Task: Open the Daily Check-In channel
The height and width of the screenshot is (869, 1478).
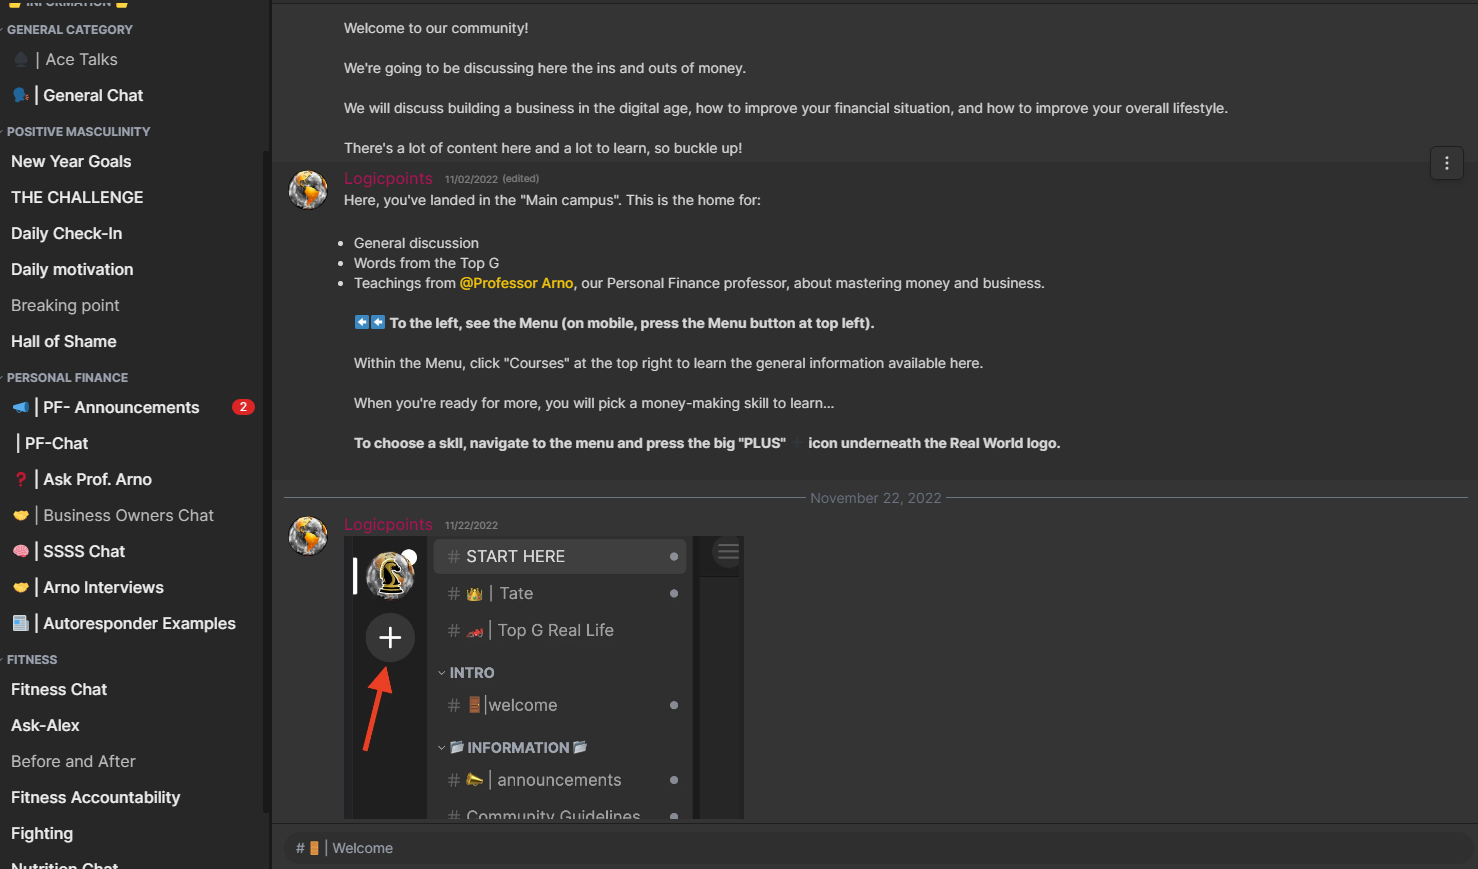Action: 67,233
